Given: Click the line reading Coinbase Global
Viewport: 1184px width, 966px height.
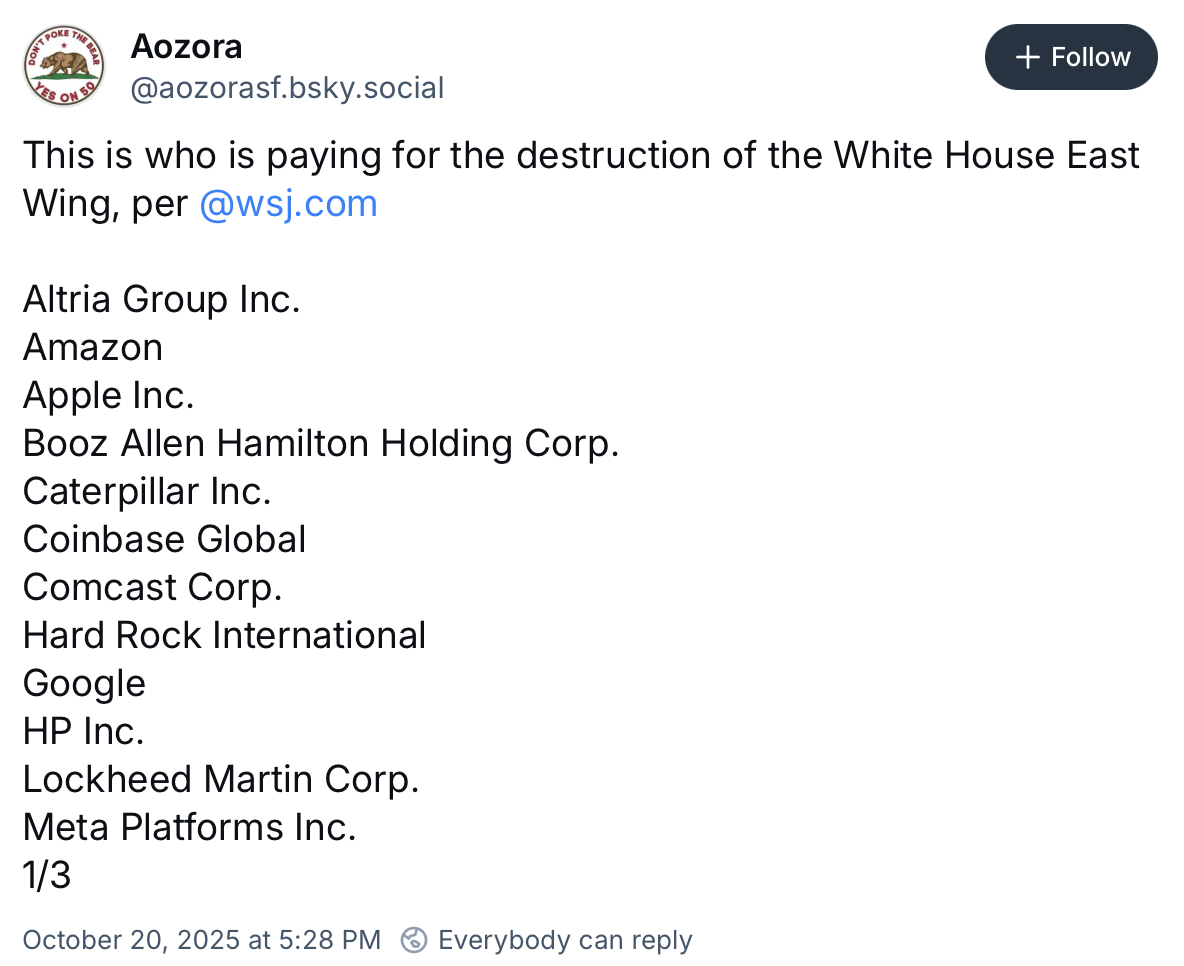Looking at the screenshot, I should 164,539.
